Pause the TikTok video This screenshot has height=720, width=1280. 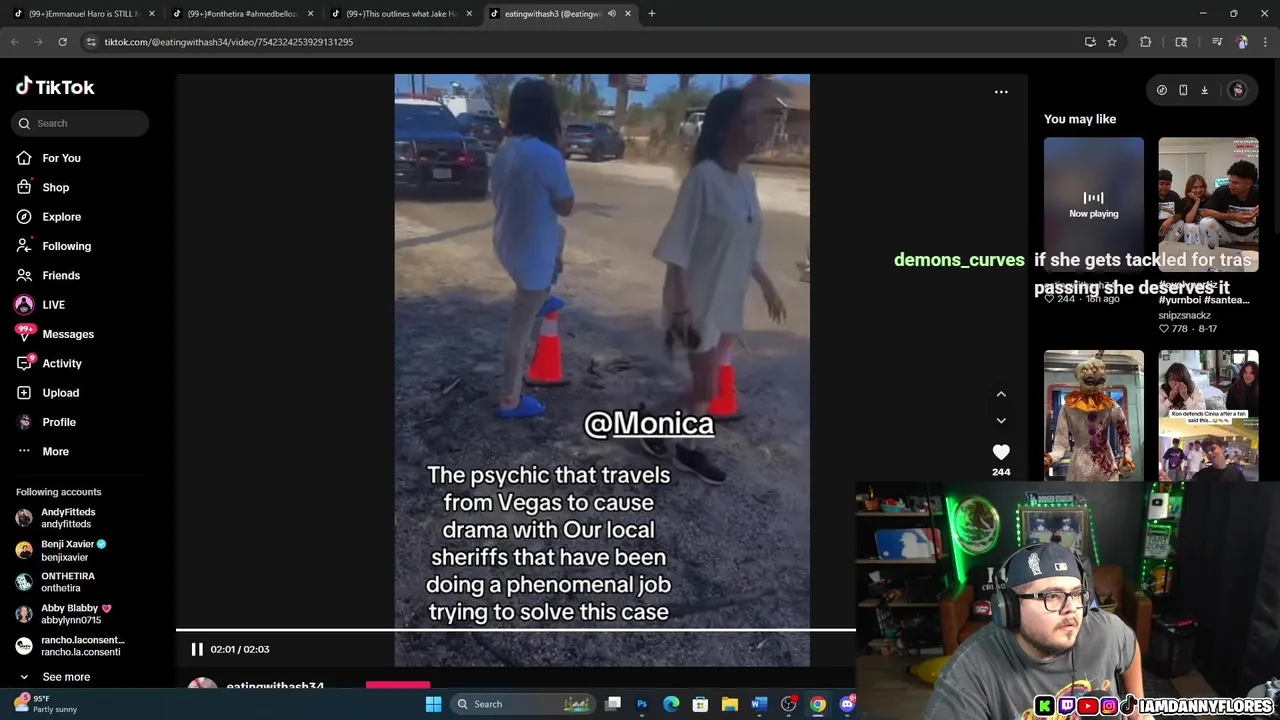(x=197, y=649)
